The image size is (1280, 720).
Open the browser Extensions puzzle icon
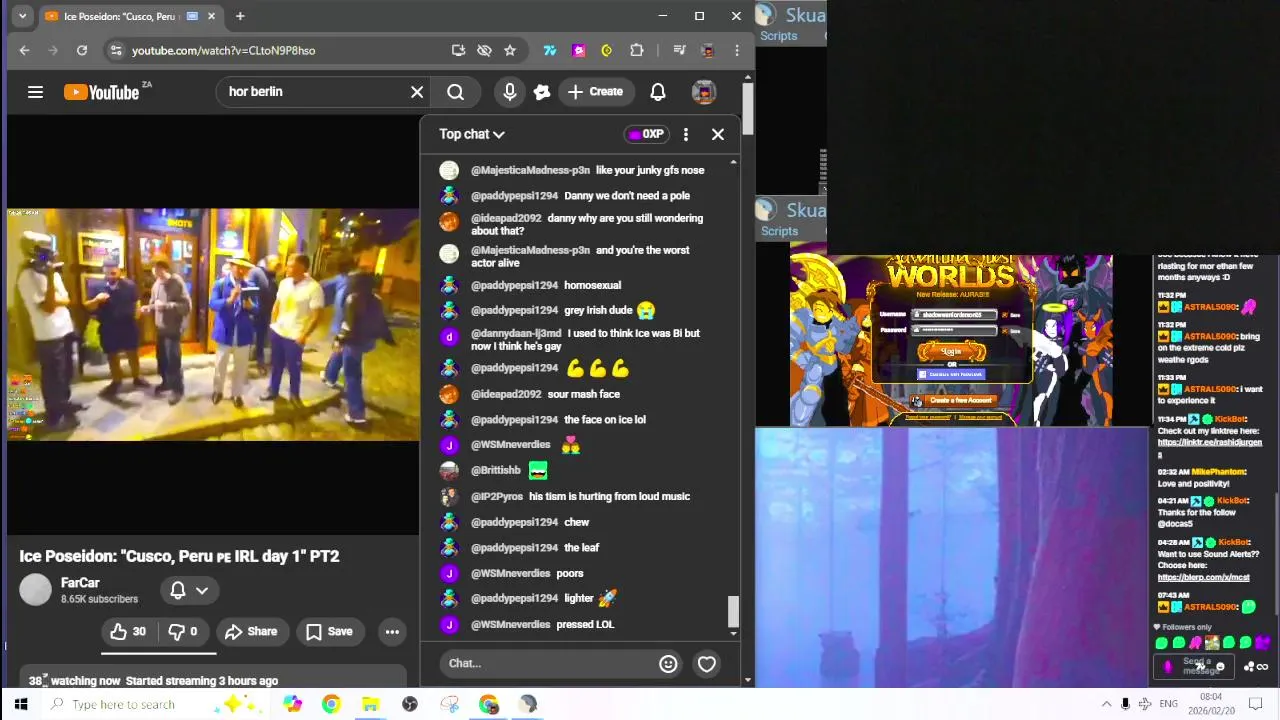click(x=637, y=50)
